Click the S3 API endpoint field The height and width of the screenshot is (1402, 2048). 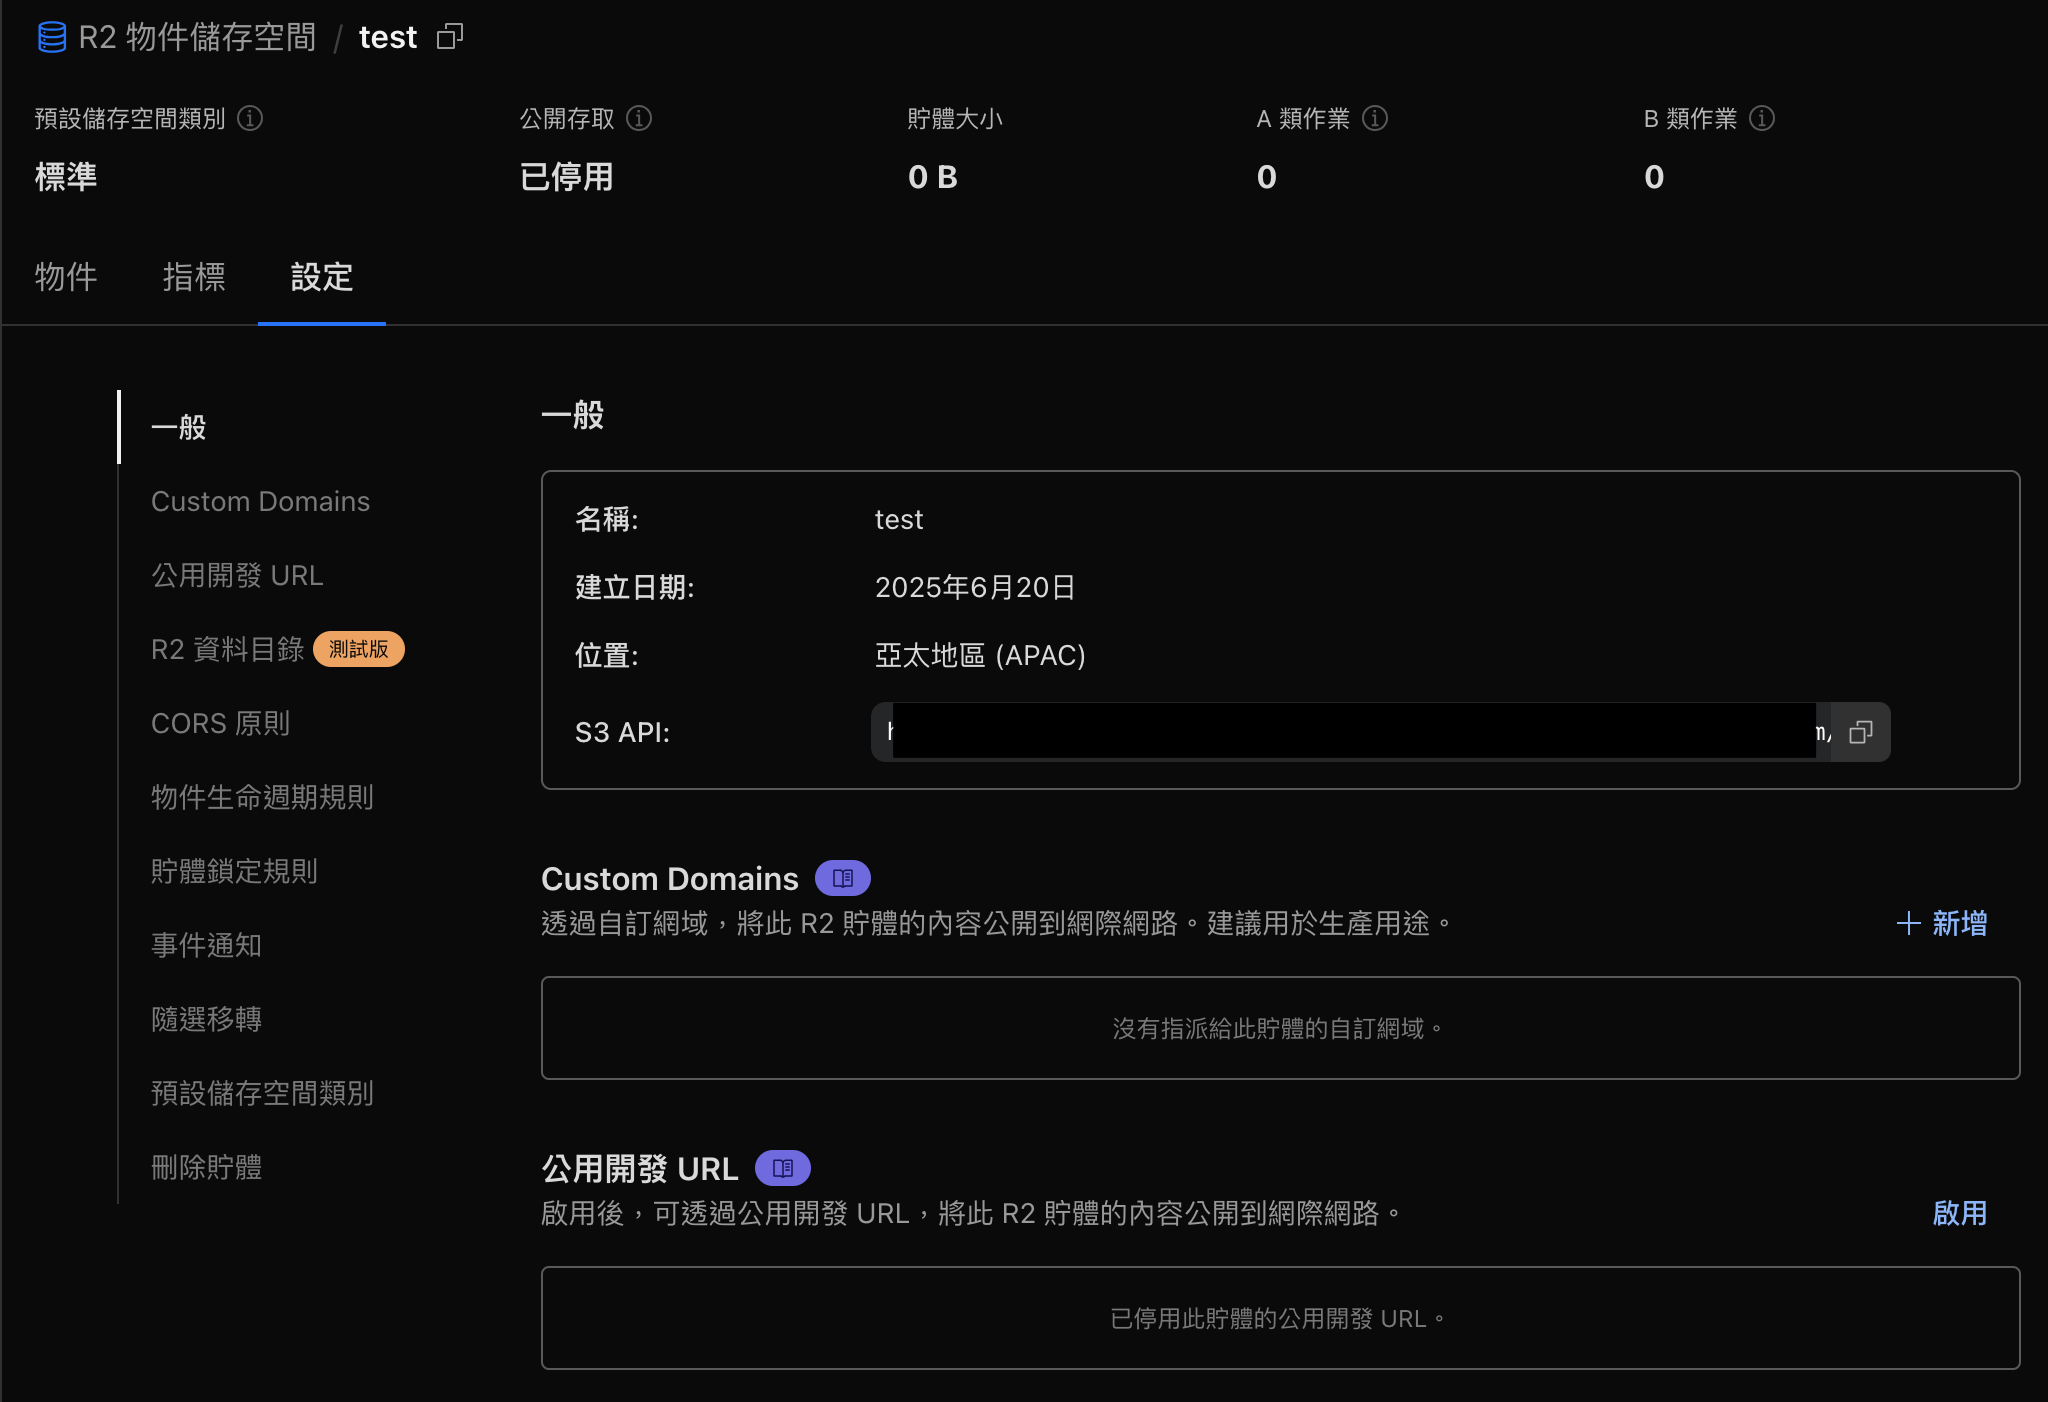[1351, 732]
